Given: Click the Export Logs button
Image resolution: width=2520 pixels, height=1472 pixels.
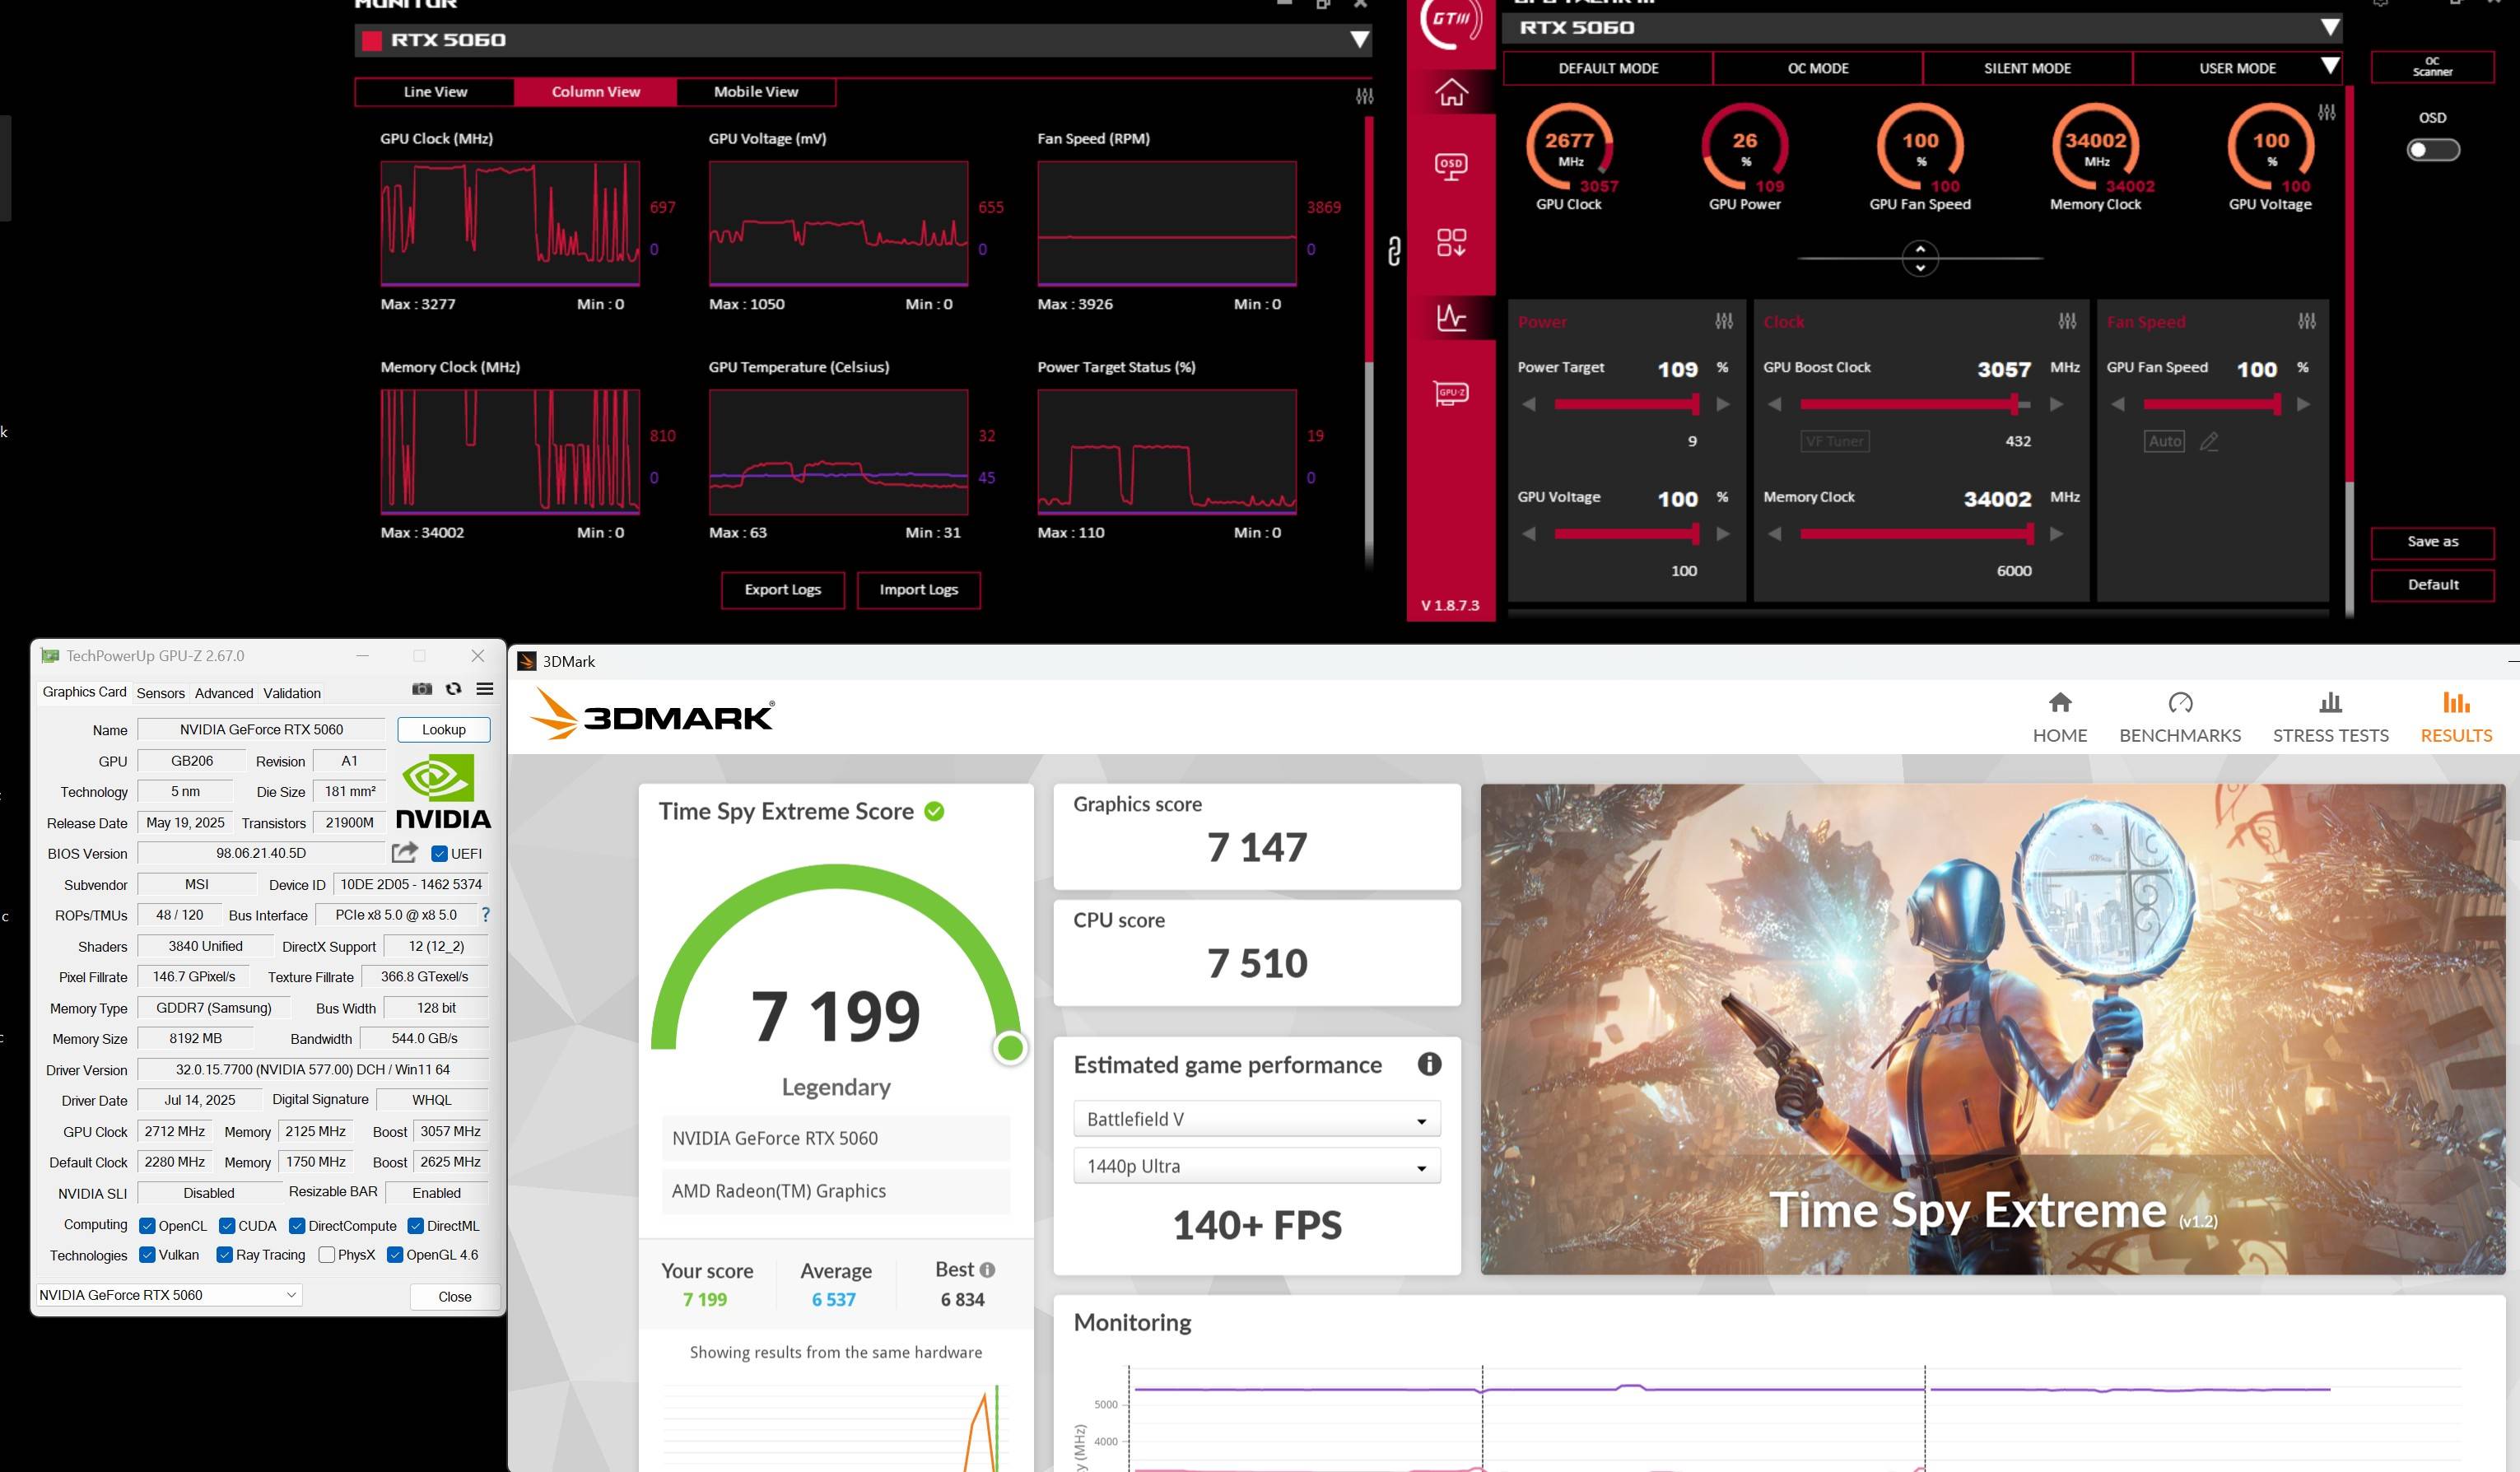Looking at the screenshot, I should [783, 590].
